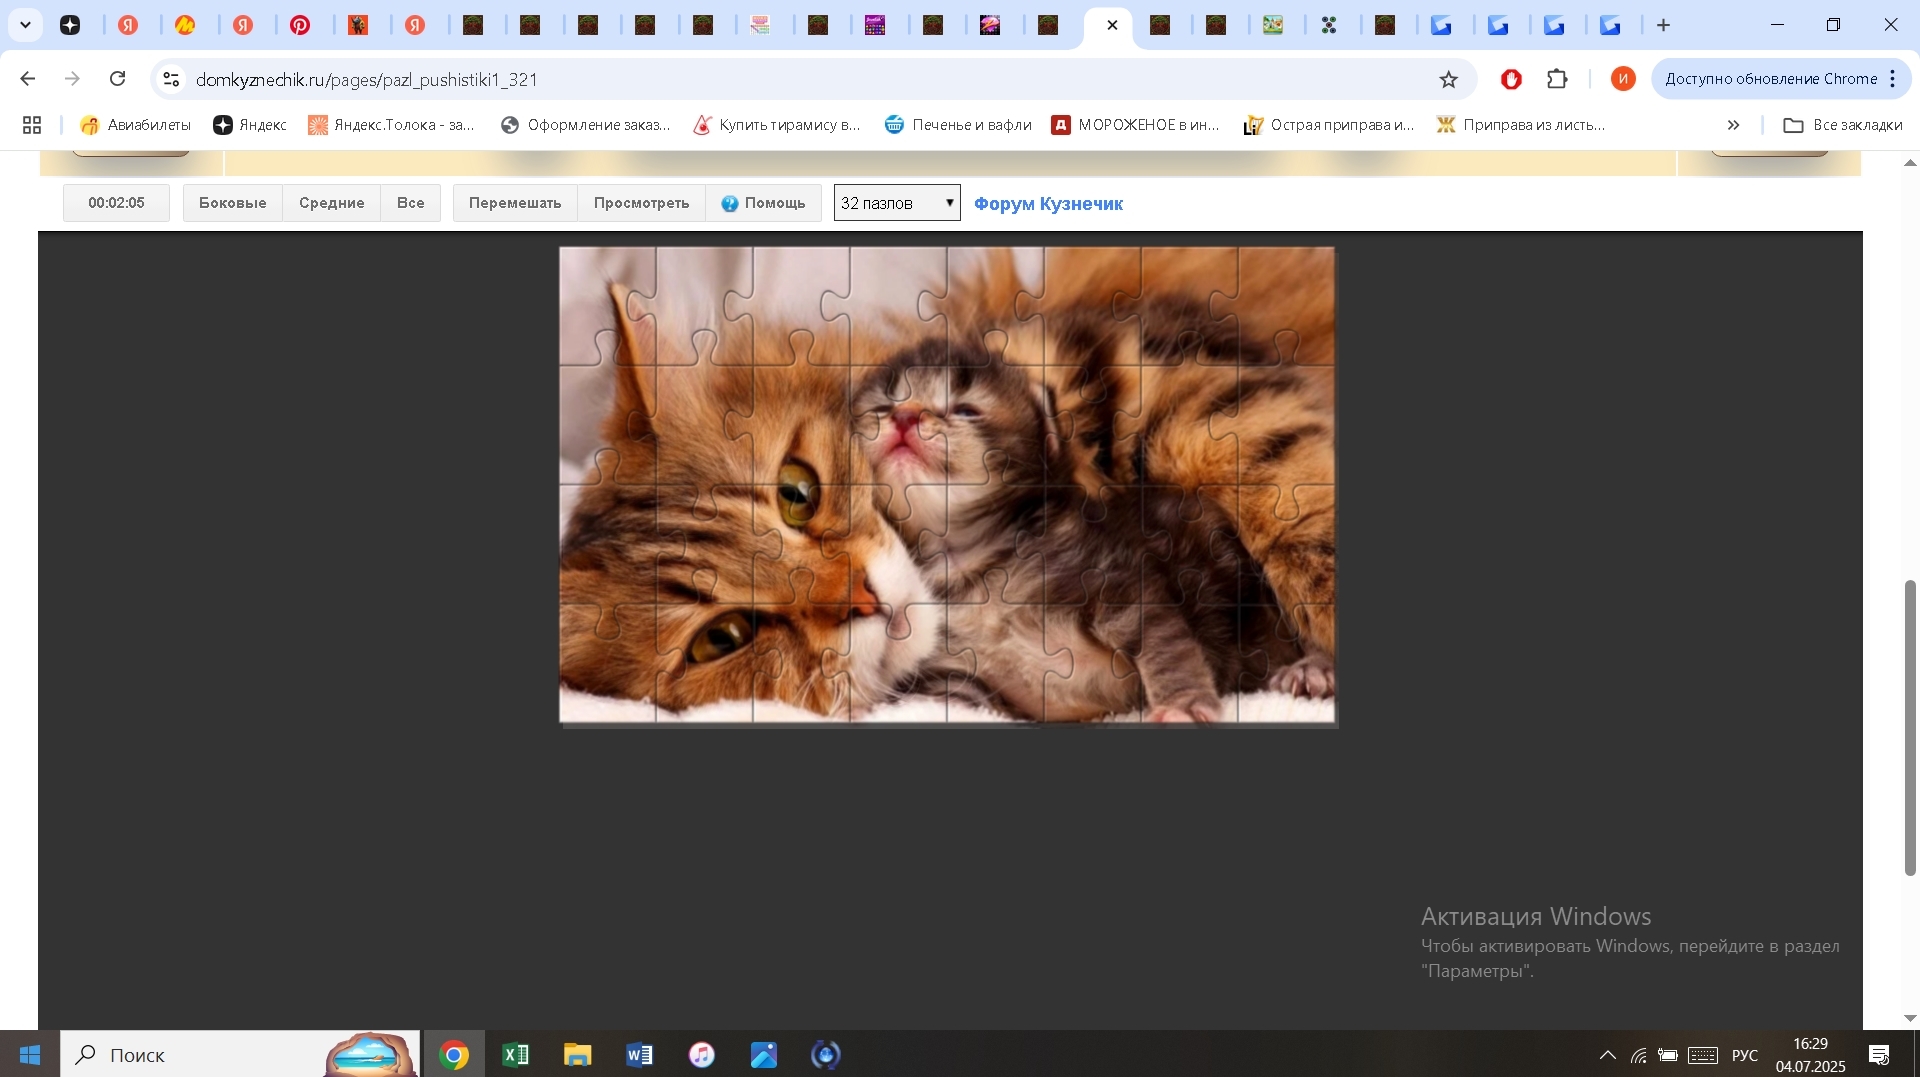Switch input language РУС
The height and width of the screenshot is (1077, 1920).
click(1745, 1055)
